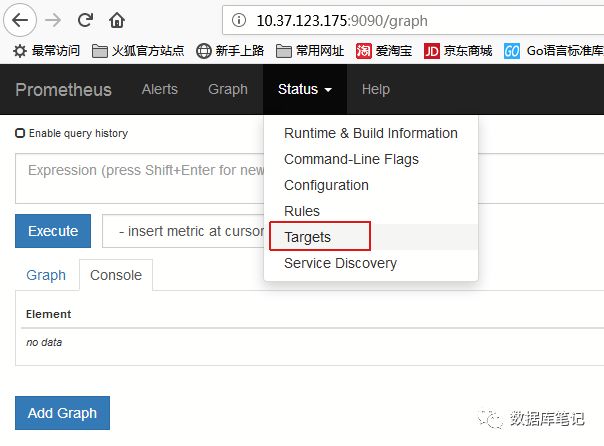The image size is (604, 446).
Task: Go to browser home page icon
Action: pyautogui.click(x=117, y=19)
